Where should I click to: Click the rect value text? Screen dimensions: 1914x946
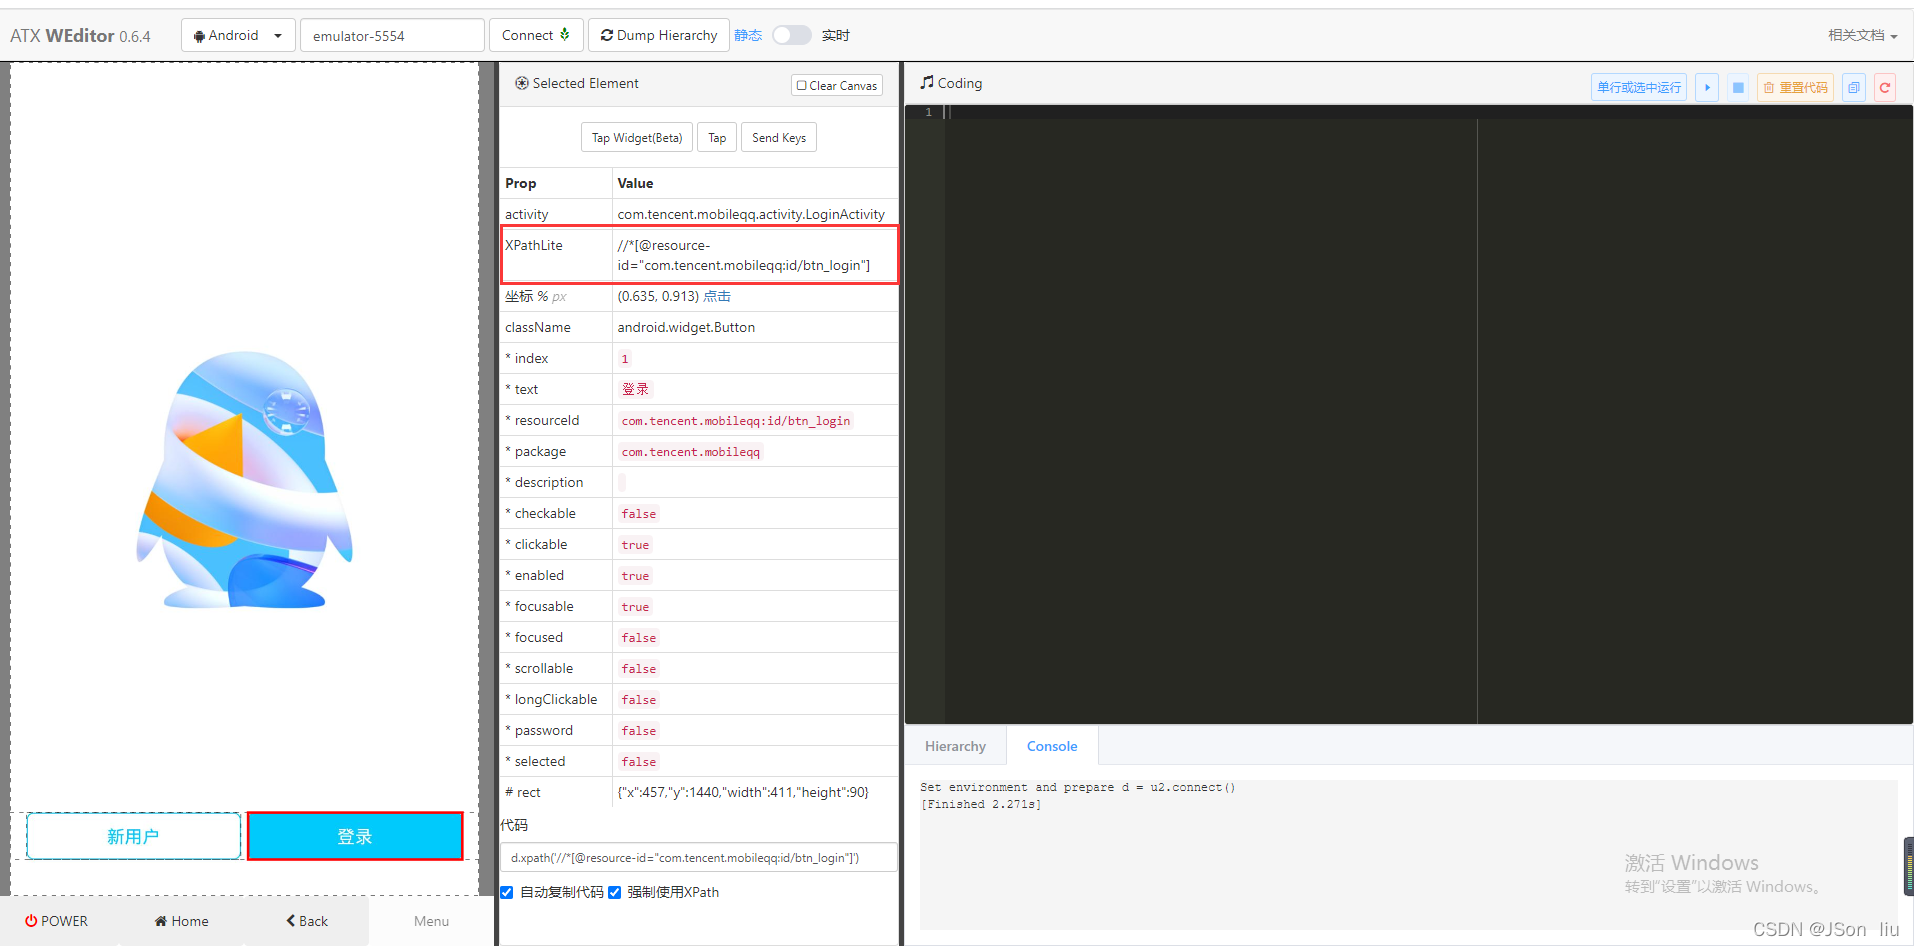743,792
